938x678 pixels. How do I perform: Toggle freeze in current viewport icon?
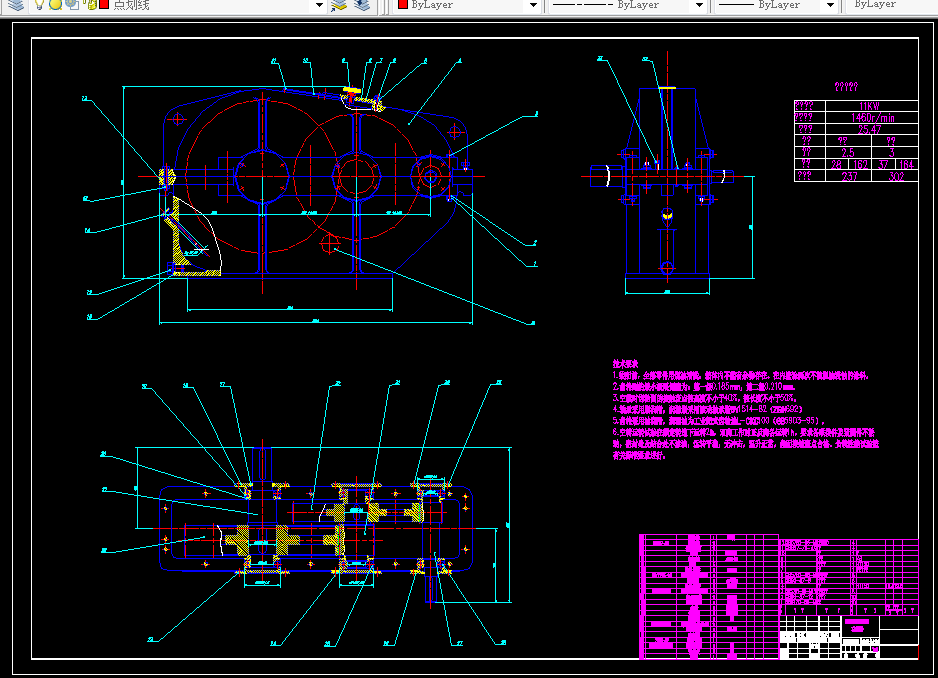pyautogui.click(x=72, y=5)
